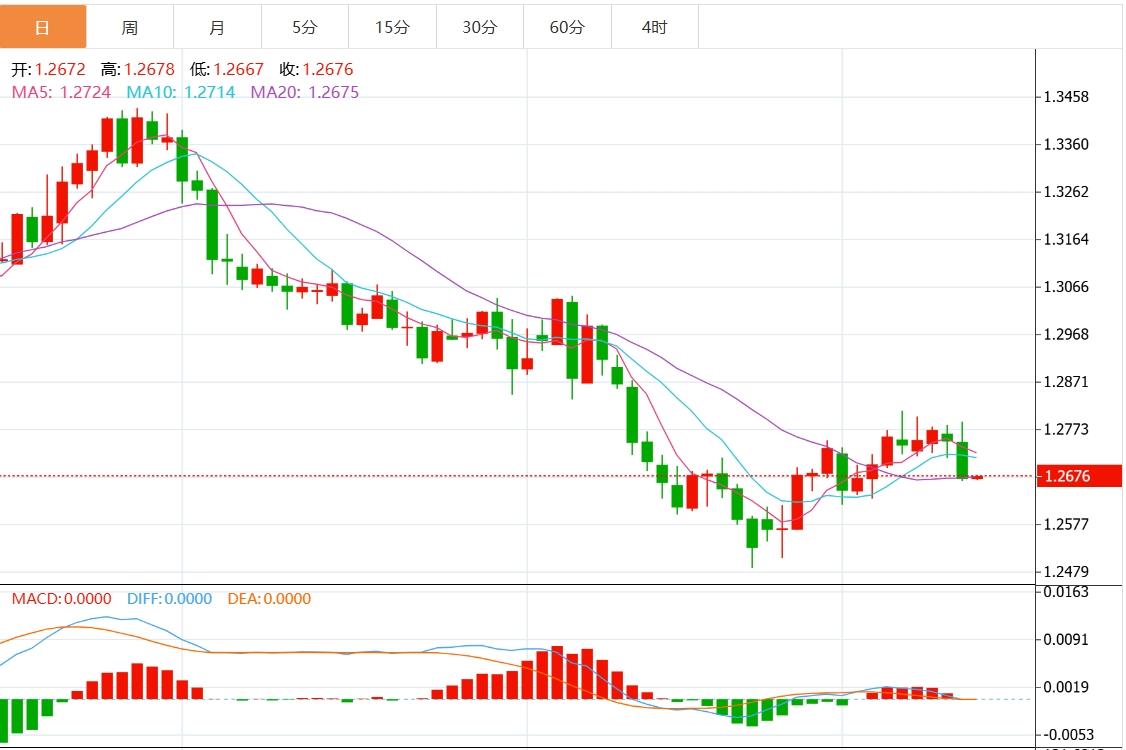Click the 1.2479 price axis label
Image resolution: width=1126 pixels, height=750 pixels.
[1065, 572]
